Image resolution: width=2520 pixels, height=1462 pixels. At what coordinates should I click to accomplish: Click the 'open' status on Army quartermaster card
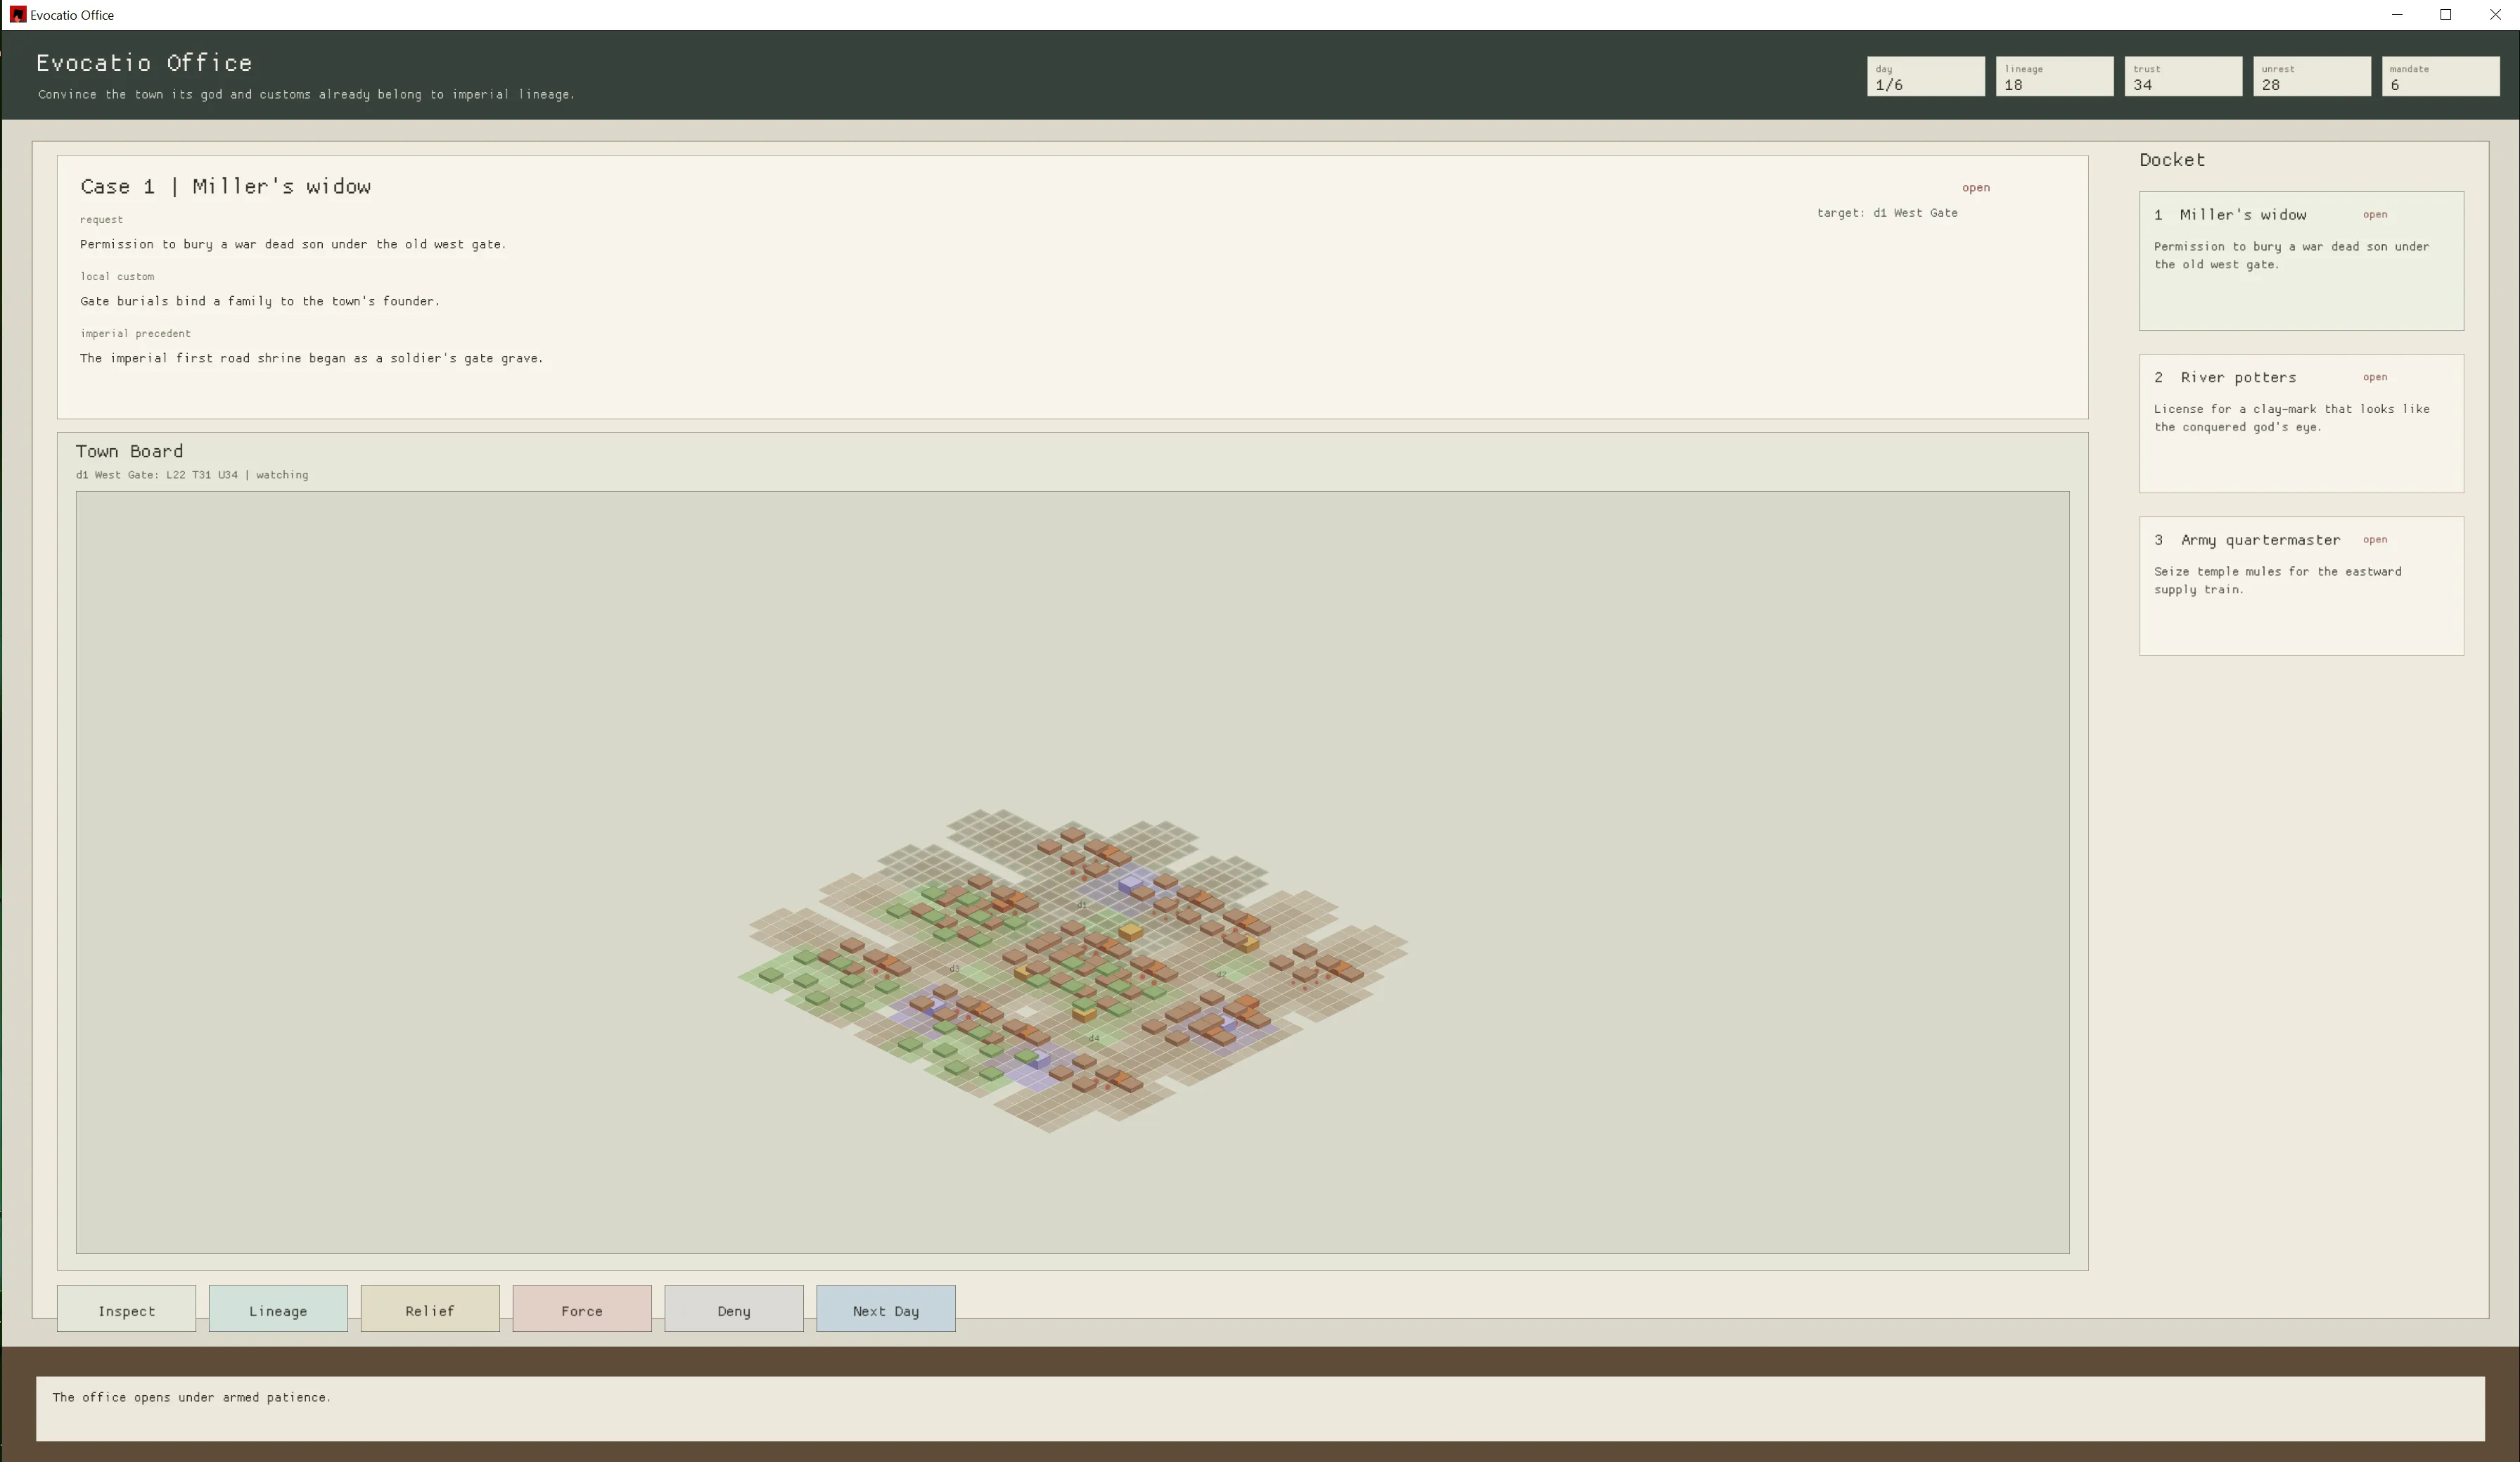[2375, 540]
